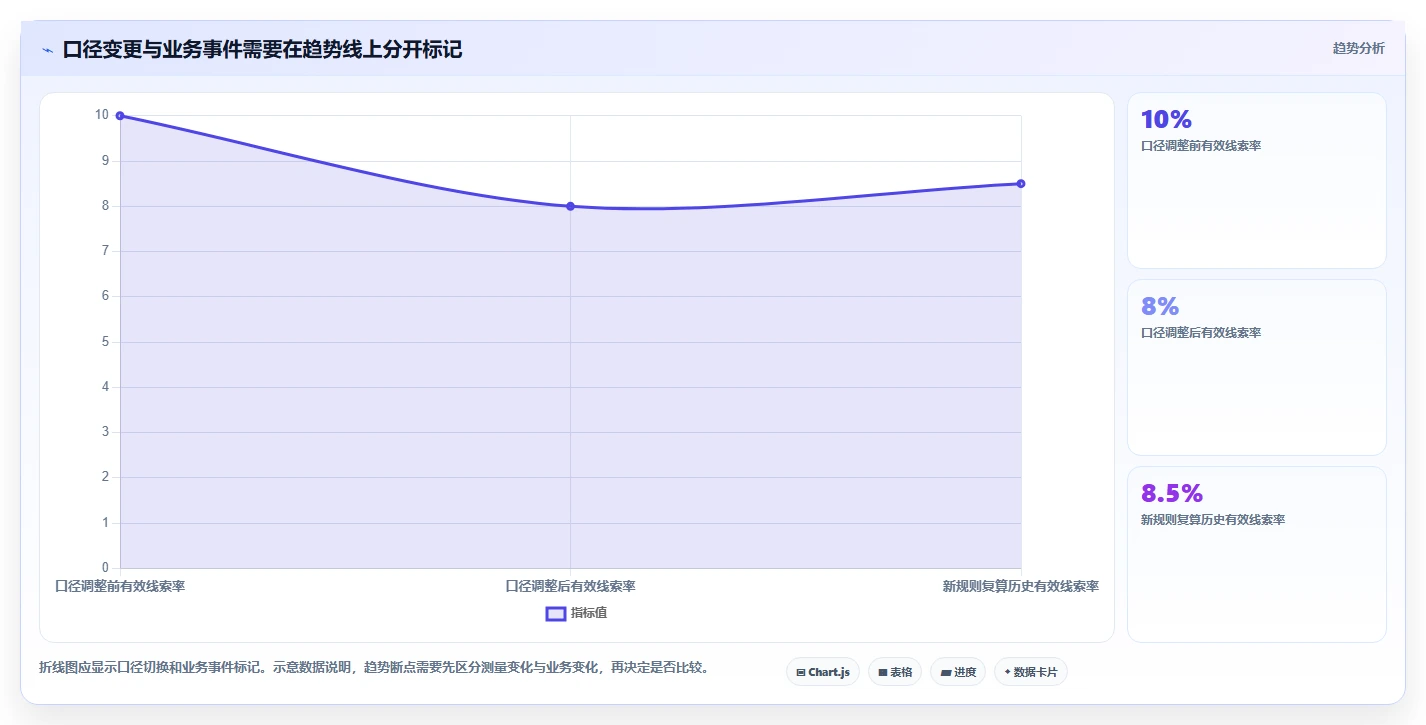Screen dimensions: 1426x725
Task: Click x-axis label 口径调整后有效线索率
Action: click(570, 586)
